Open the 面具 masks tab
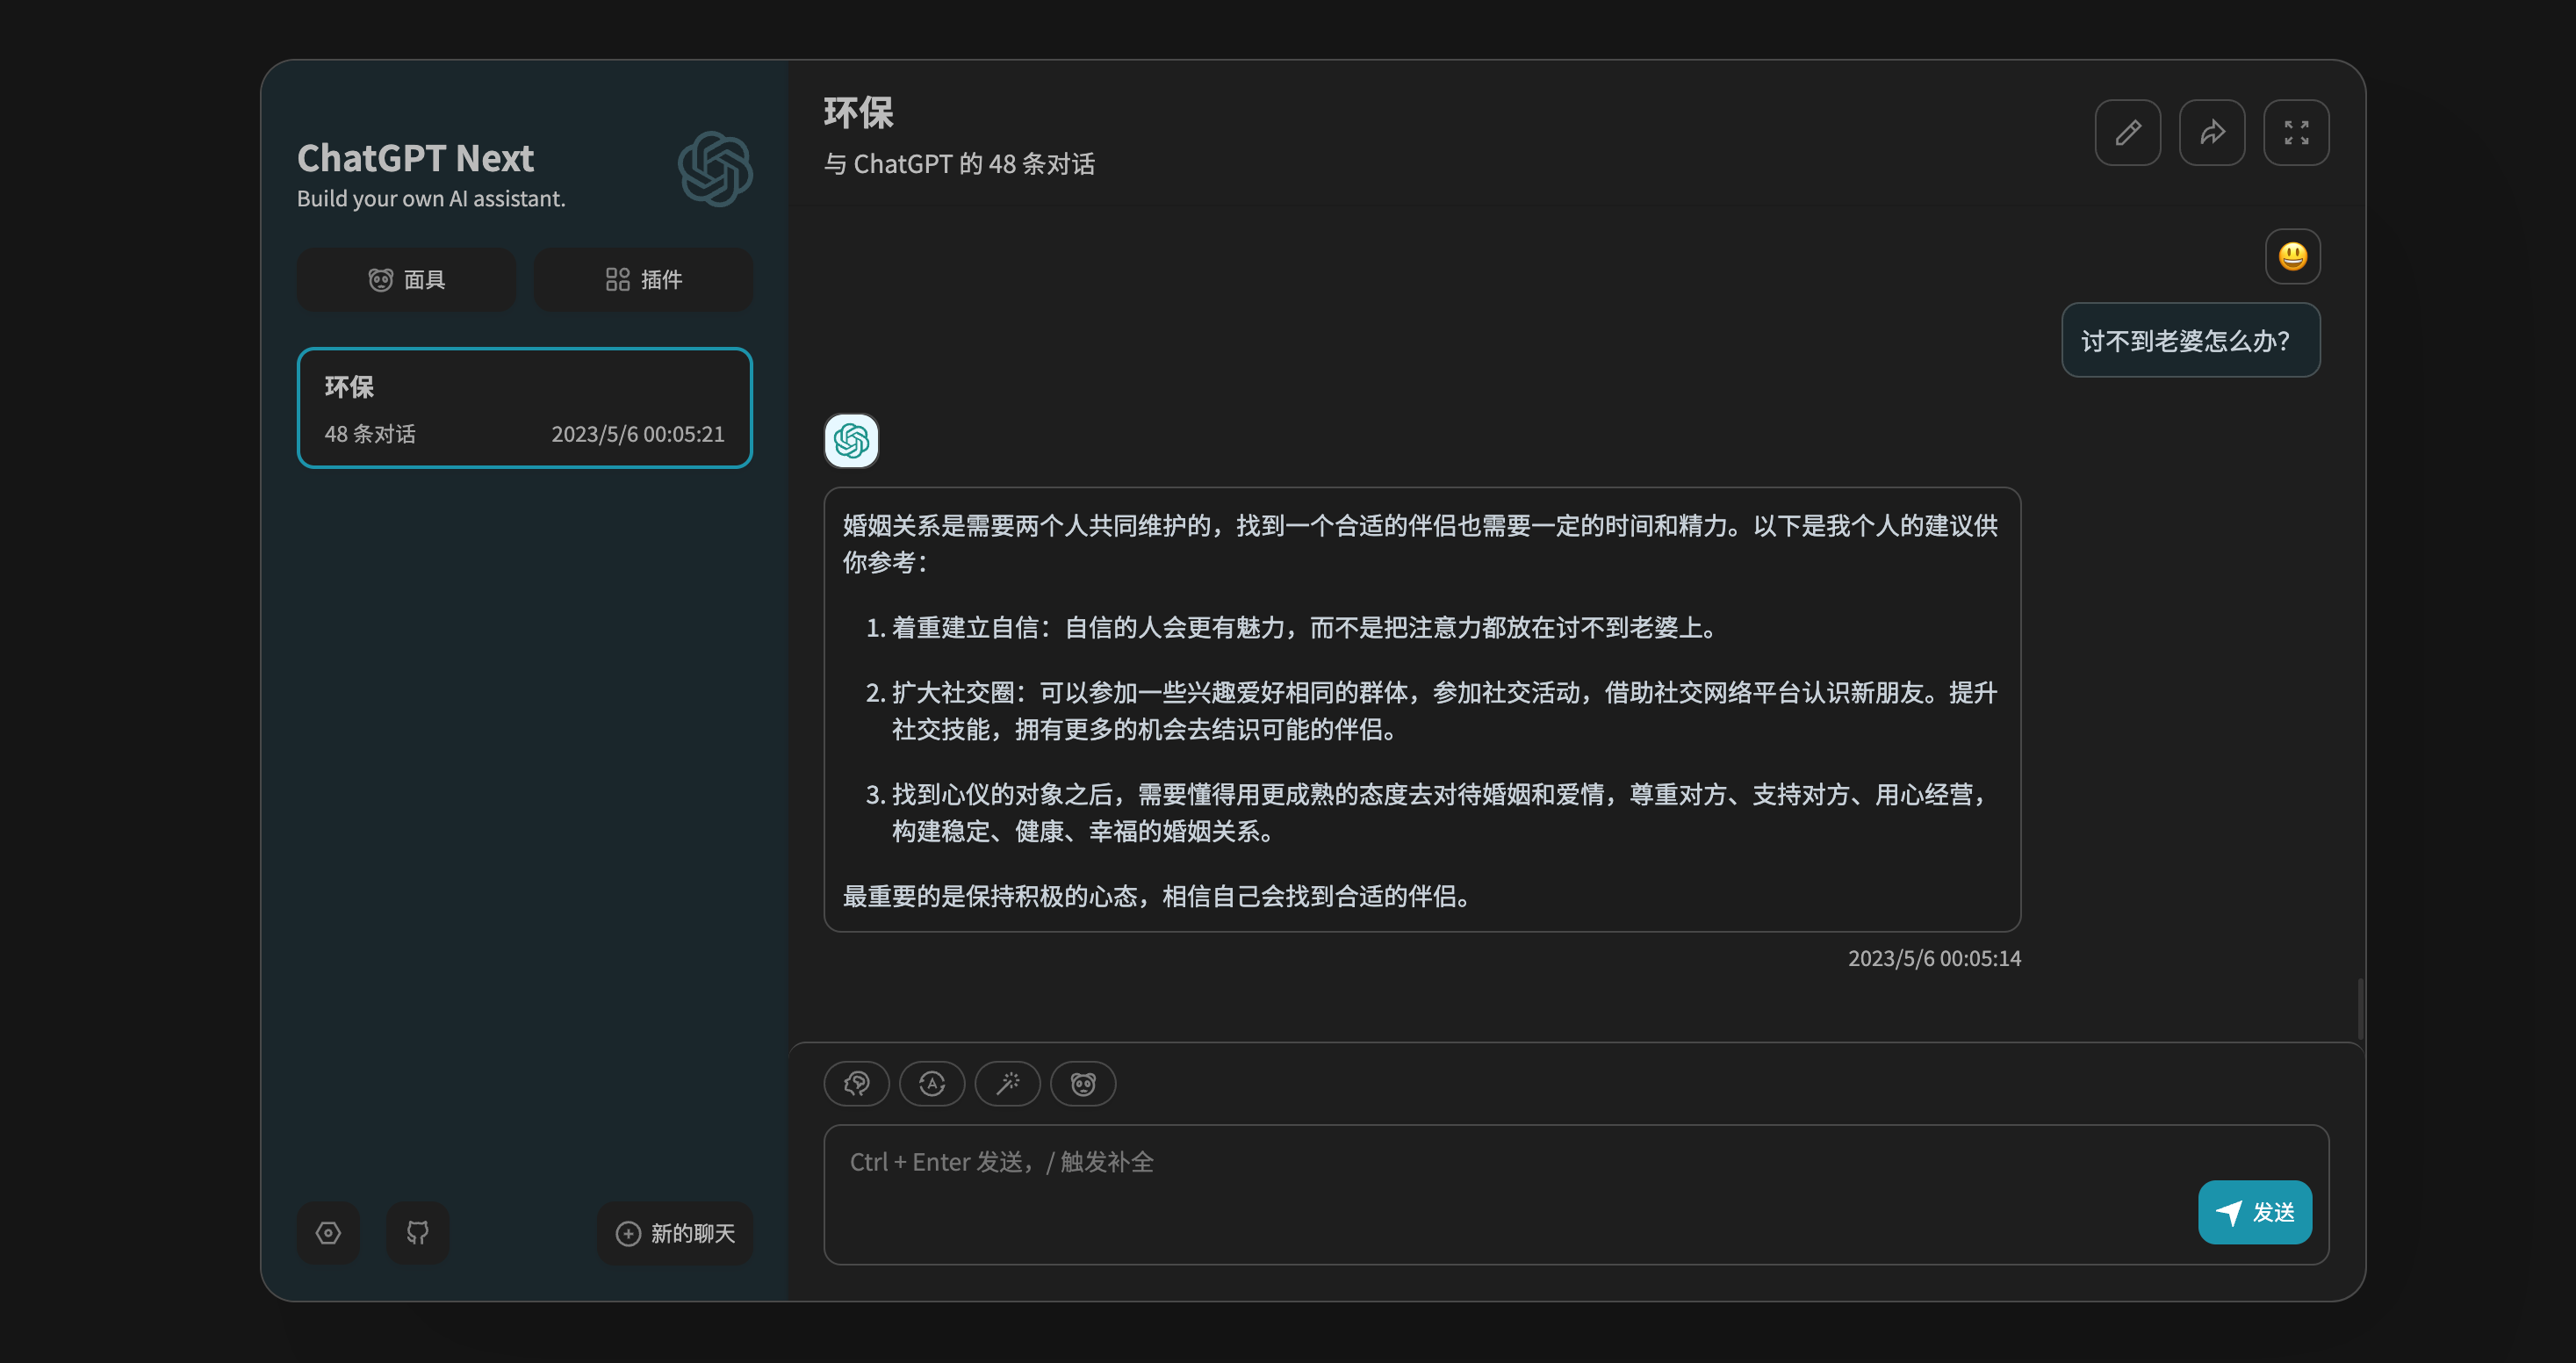 click(x=406, y=280)
